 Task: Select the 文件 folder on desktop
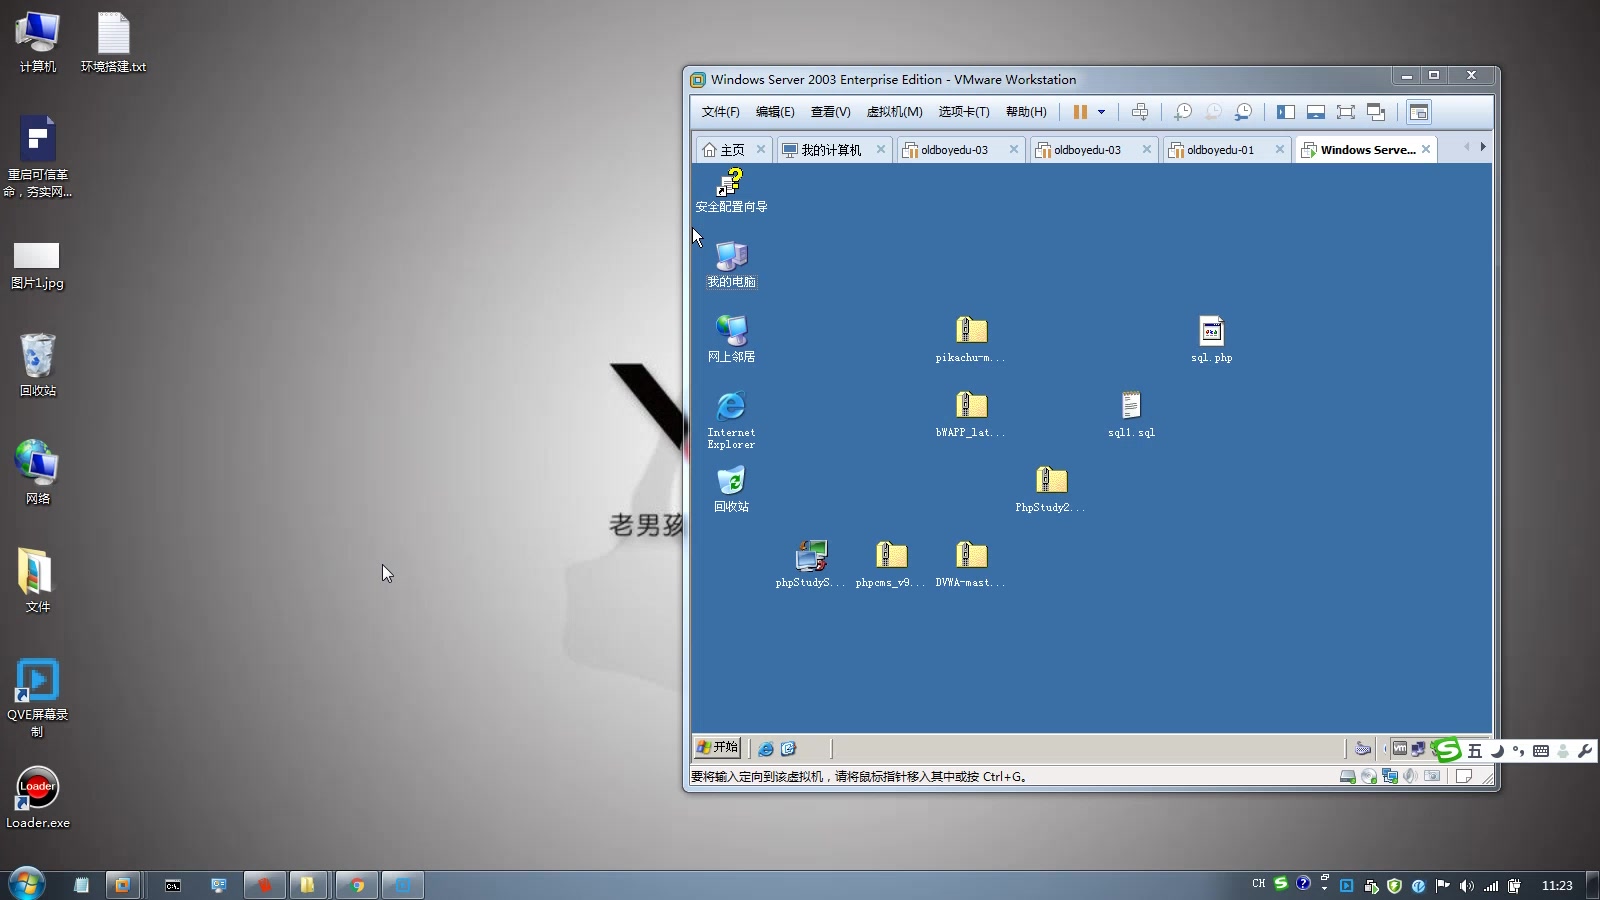click(x=37, y=580)
